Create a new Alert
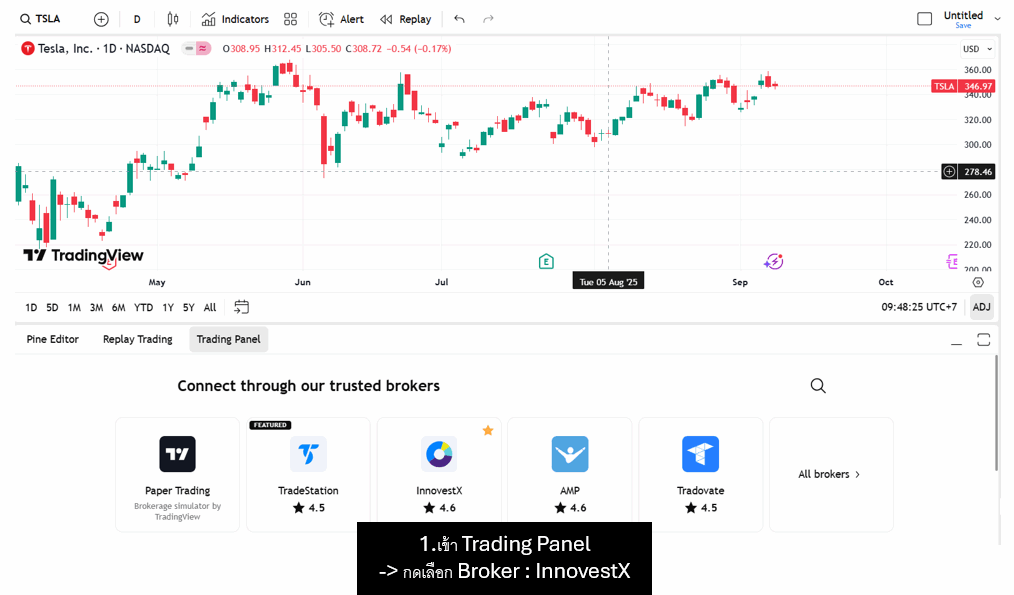This screenshot has width=1014, height=595. [x=341, y=19]
